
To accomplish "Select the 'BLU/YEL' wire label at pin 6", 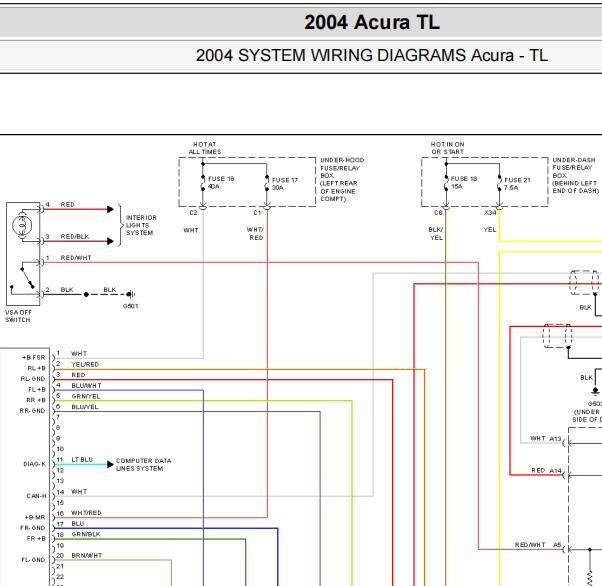I will pos(85,407).
